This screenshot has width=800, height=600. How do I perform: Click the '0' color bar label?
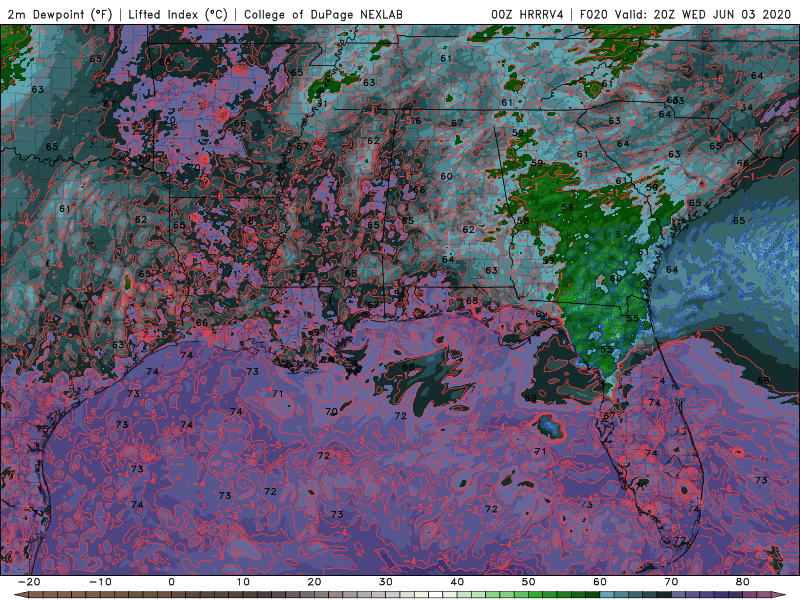coord(171,582)
